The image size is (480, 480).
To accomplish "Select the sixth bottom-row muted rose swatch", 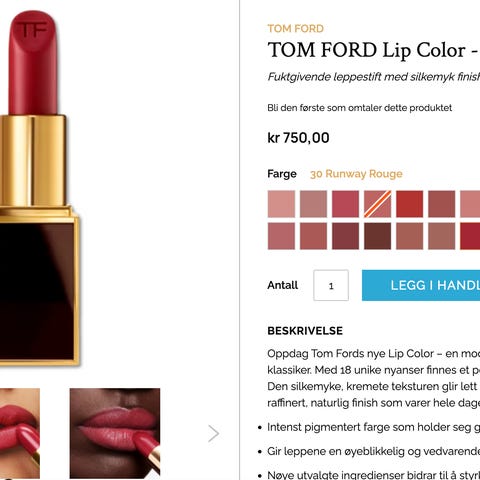I will (441, 236).
